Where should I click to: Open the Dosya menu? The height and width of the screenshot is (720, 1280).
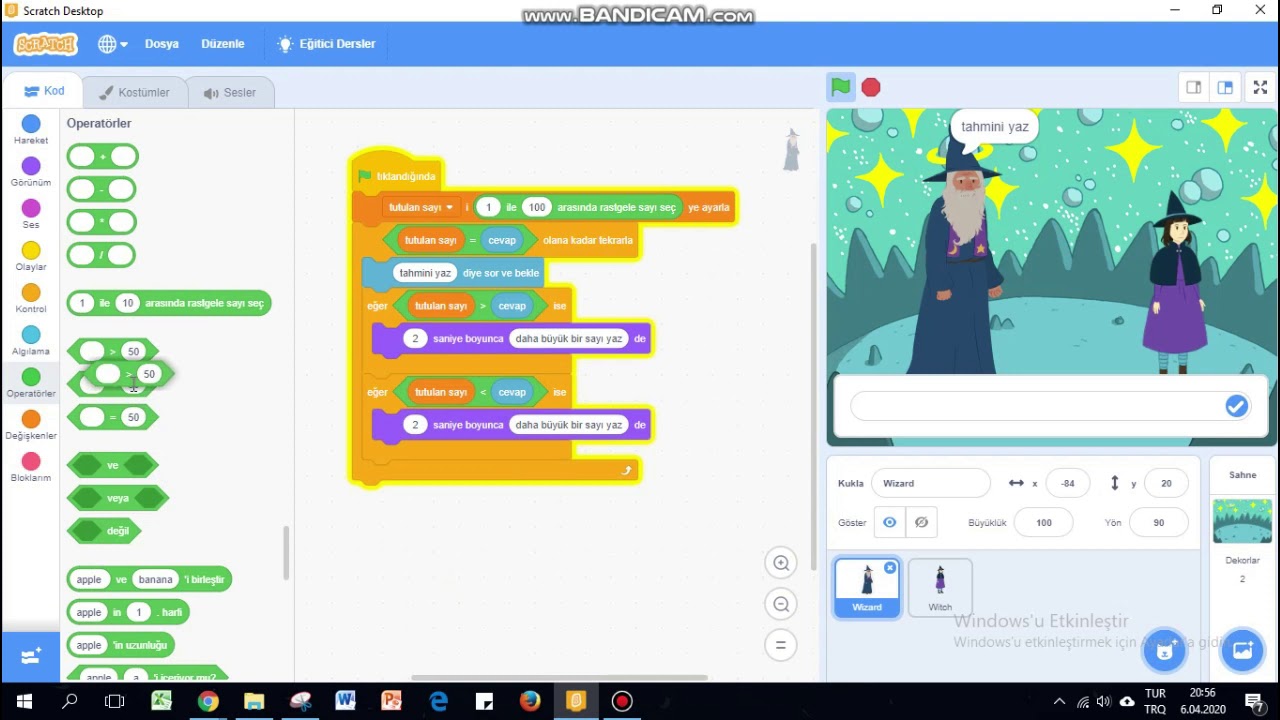162,44
